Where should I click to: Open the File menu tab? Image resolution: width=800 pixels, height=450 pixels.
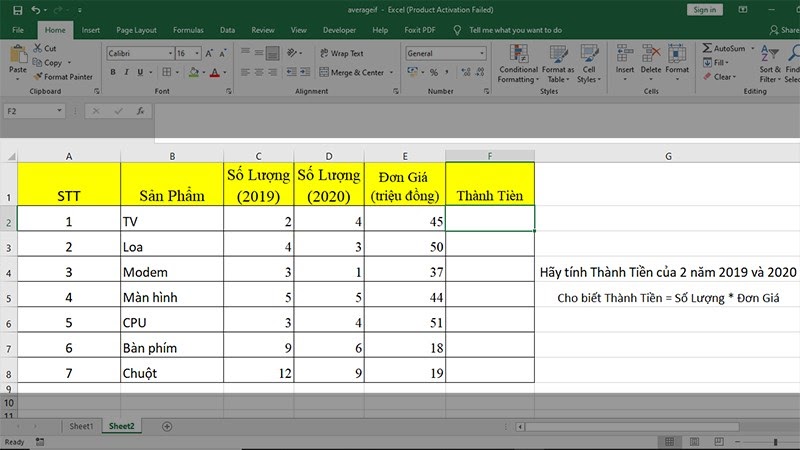pos(18,30)
